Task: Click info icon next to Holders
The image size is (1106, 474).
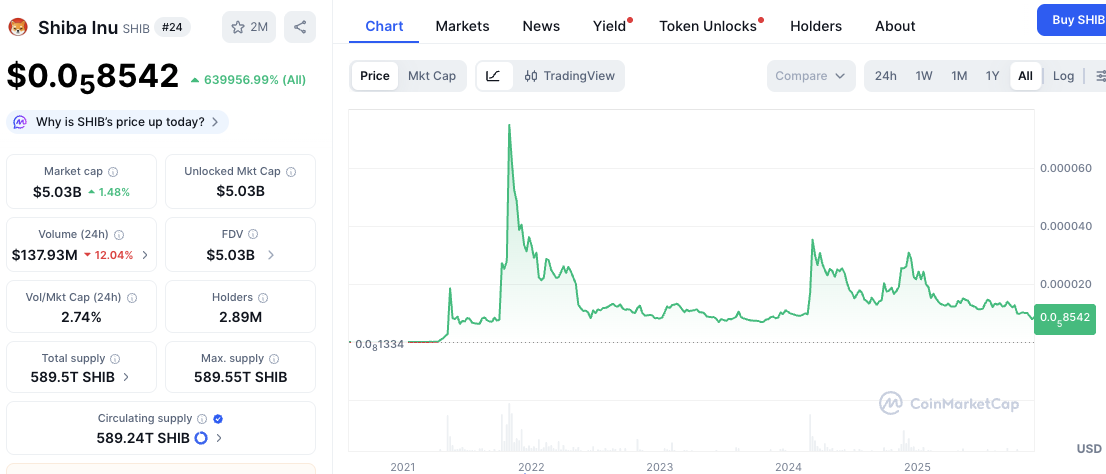Action: (263, 297)
